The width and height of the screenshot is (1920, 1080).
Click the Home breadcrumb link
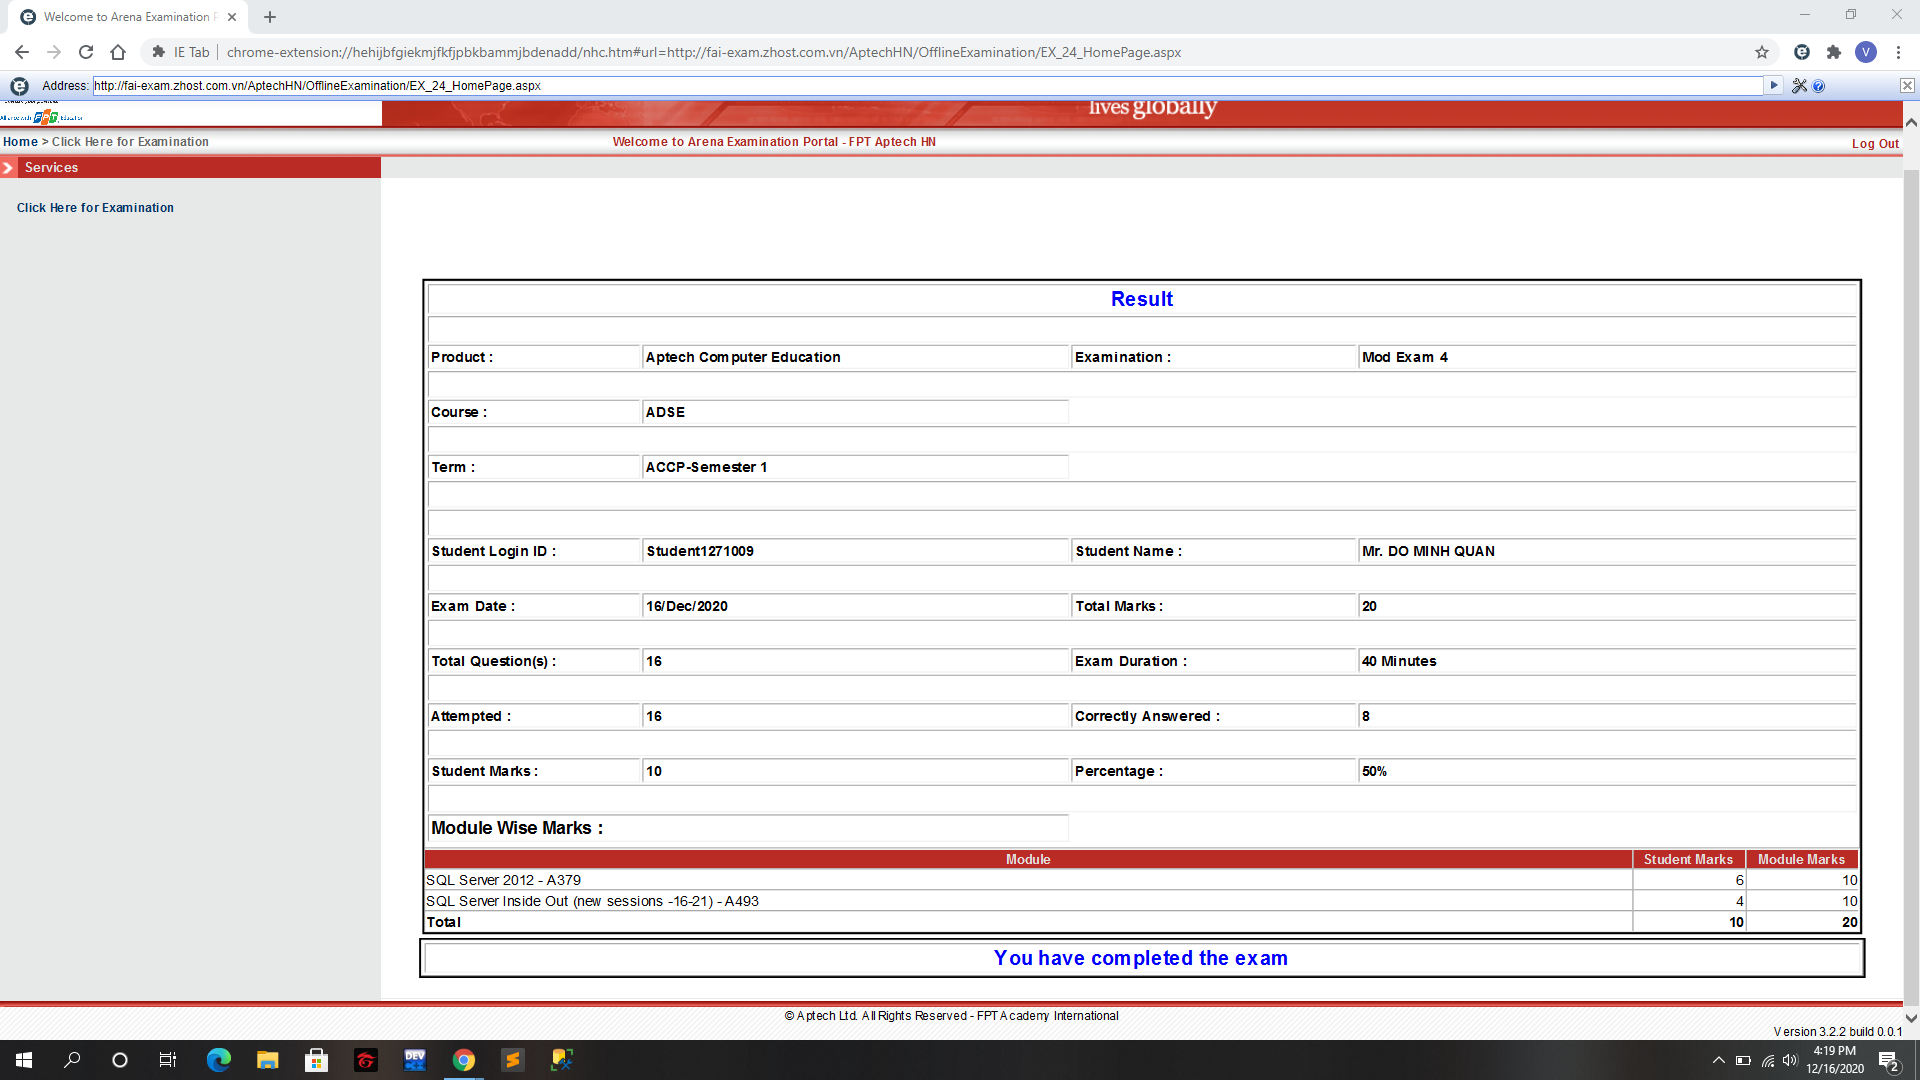click(x=20, y=142)
